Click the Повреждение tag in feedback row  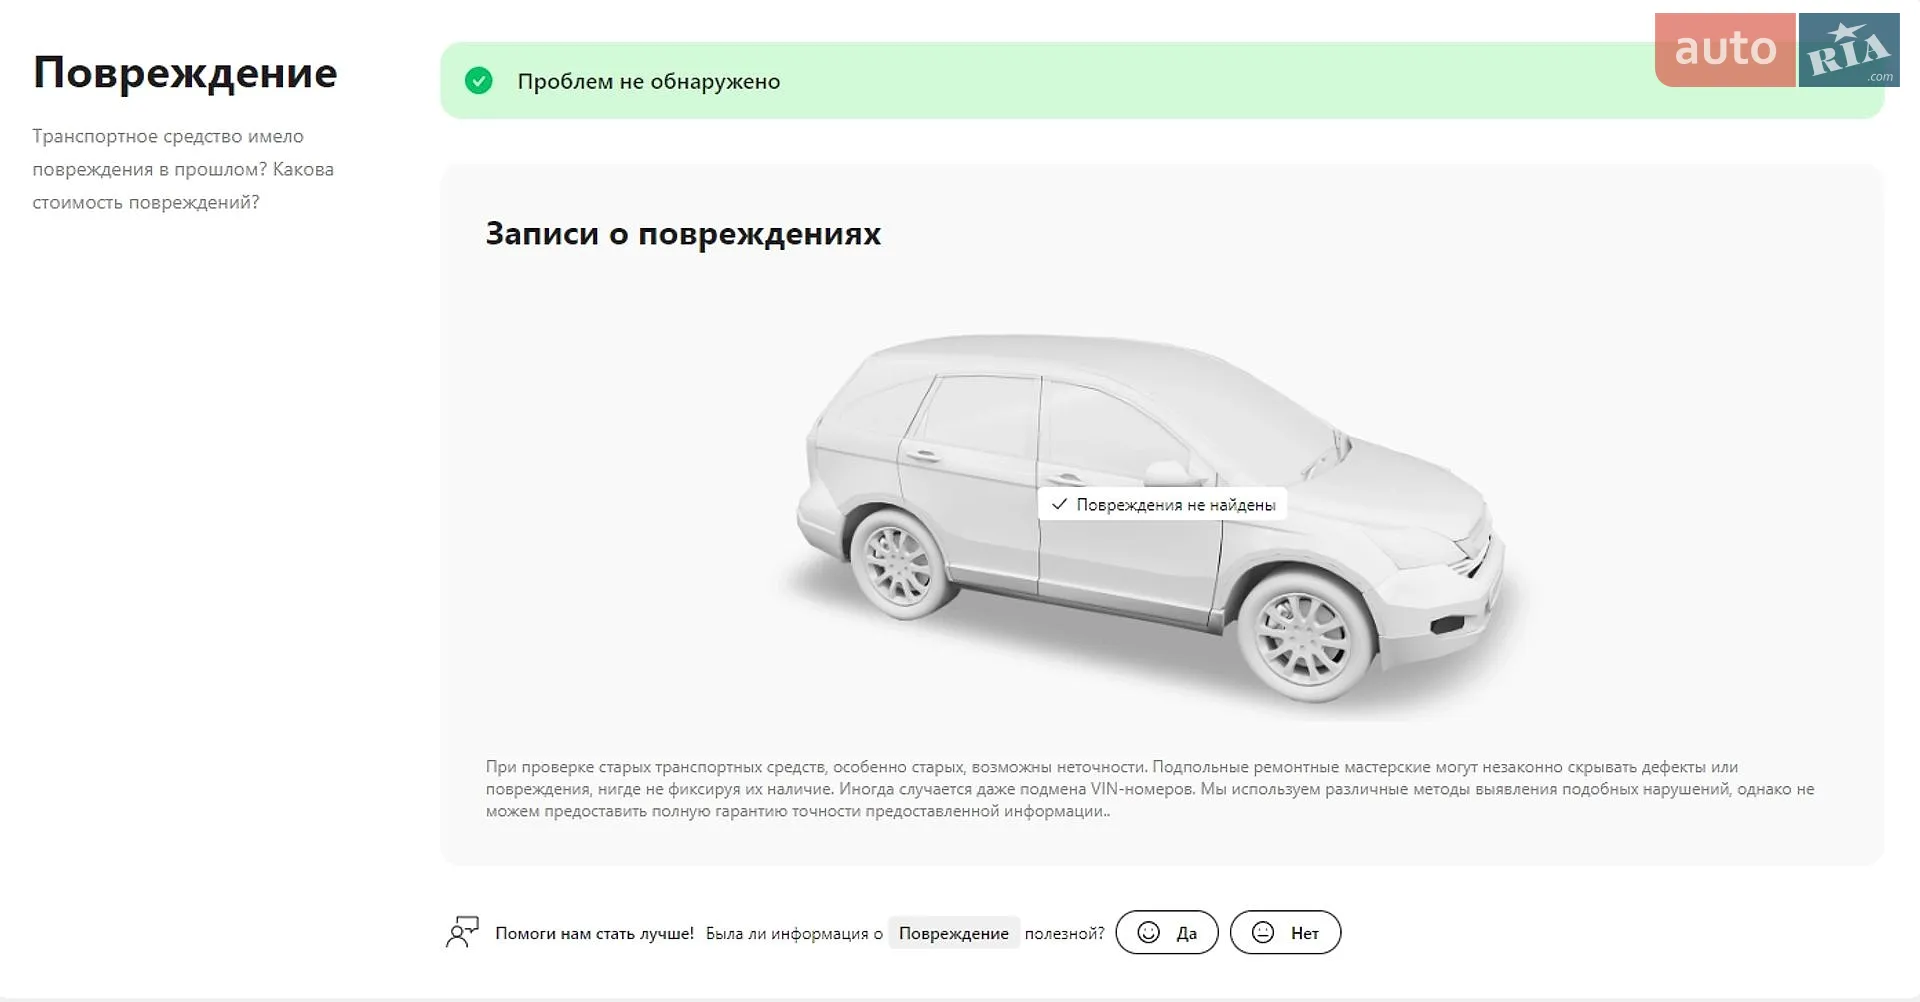pos(953,933)
